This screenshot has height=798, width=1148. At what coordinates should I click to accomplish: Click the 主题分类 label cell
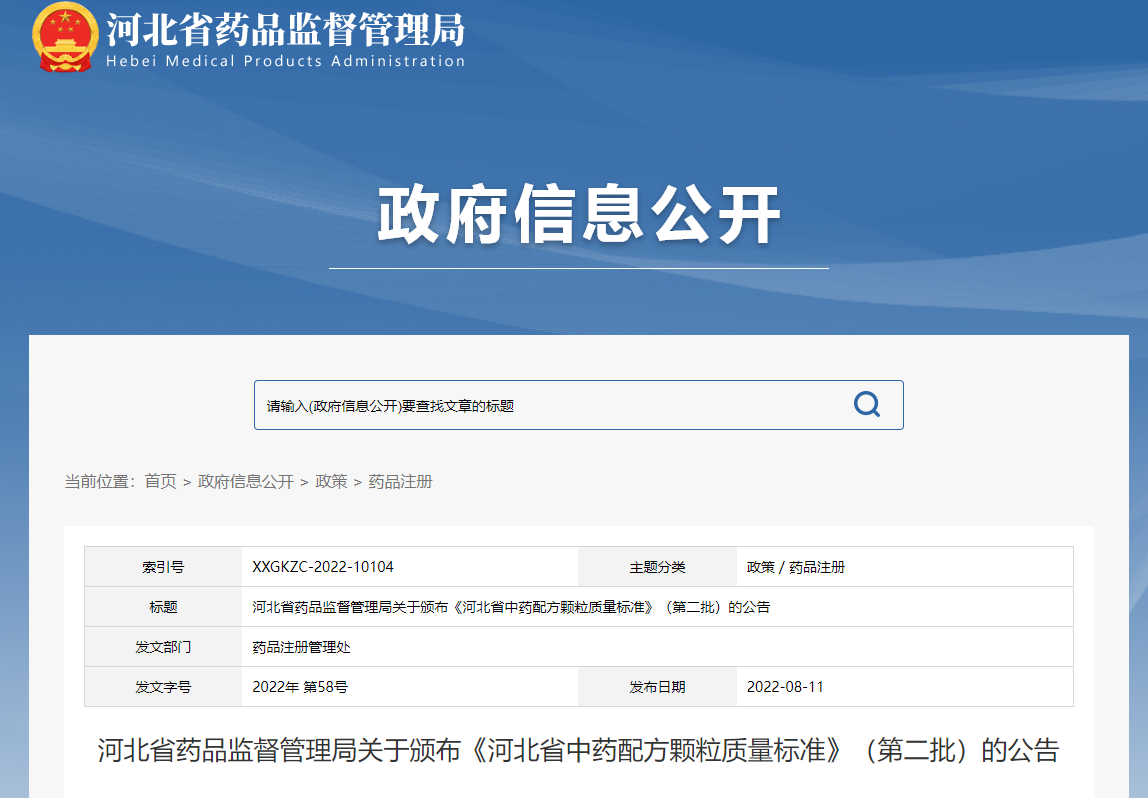coord(657,567)
